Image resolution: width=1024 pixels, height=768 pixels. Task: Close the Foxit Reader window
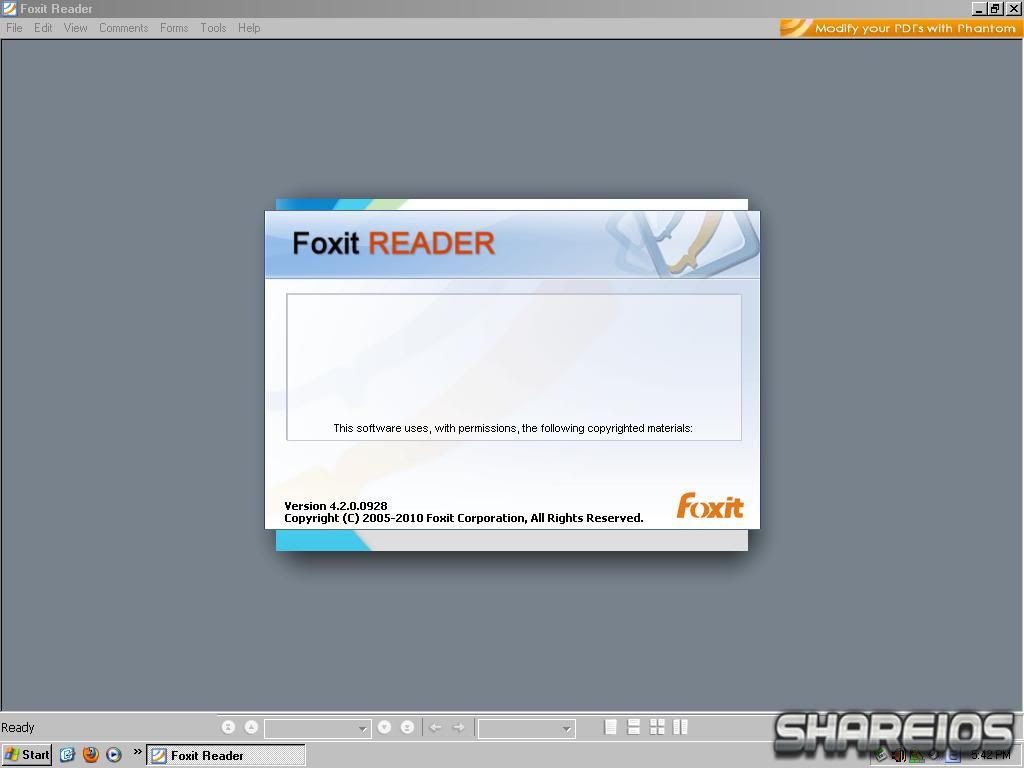pyautogui.click(x=1013, y=8)
